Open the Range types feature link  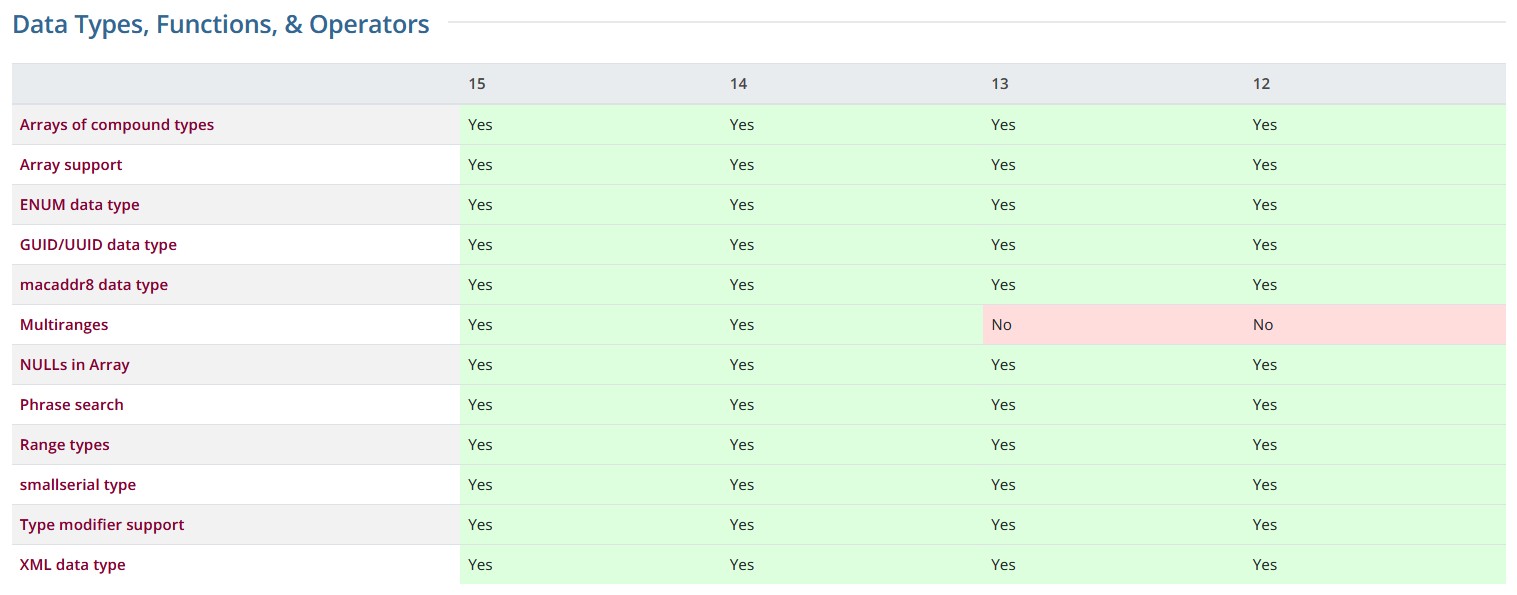(65, 445)
